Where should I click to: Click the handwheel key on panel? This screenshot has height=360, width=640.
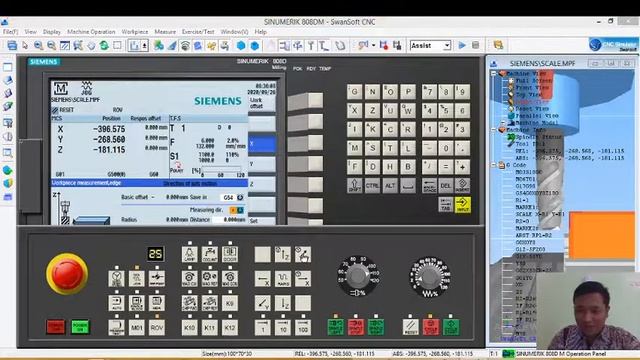(x=116, y=278)
